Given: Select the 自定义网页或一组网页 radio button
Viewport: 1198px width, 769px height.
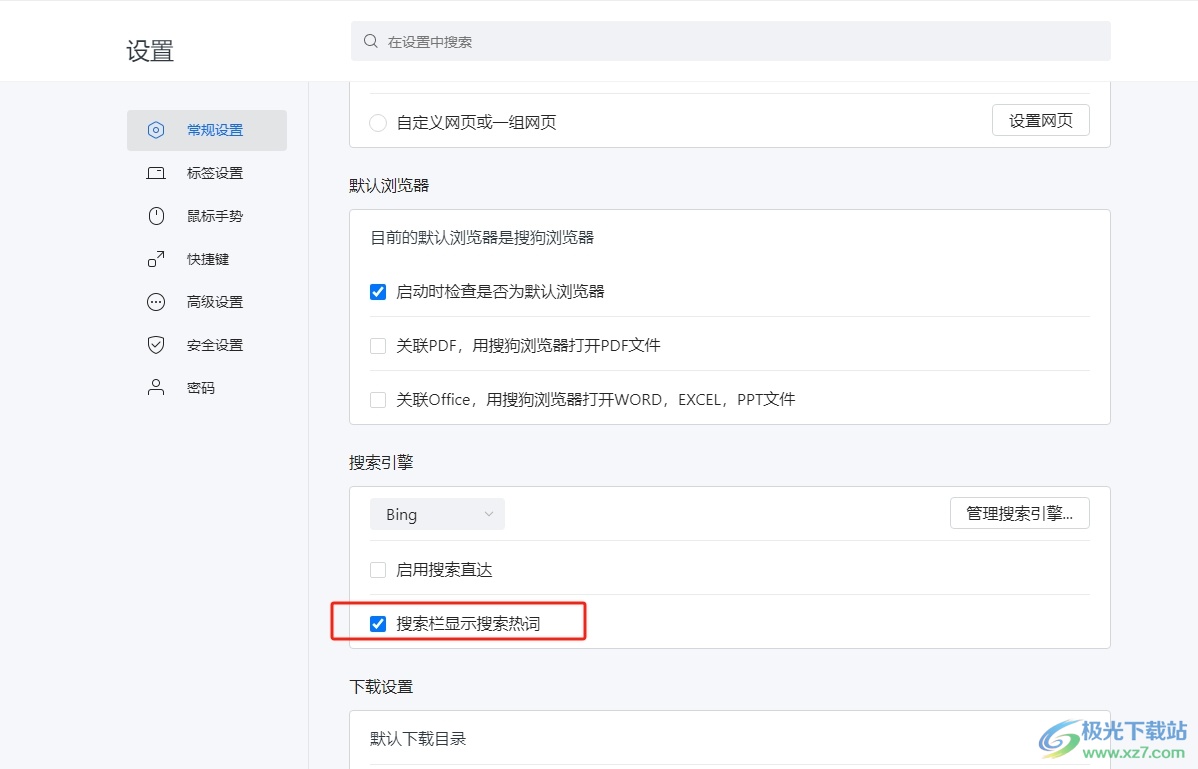Looking at the screenshot, I should tap(378, 123).
